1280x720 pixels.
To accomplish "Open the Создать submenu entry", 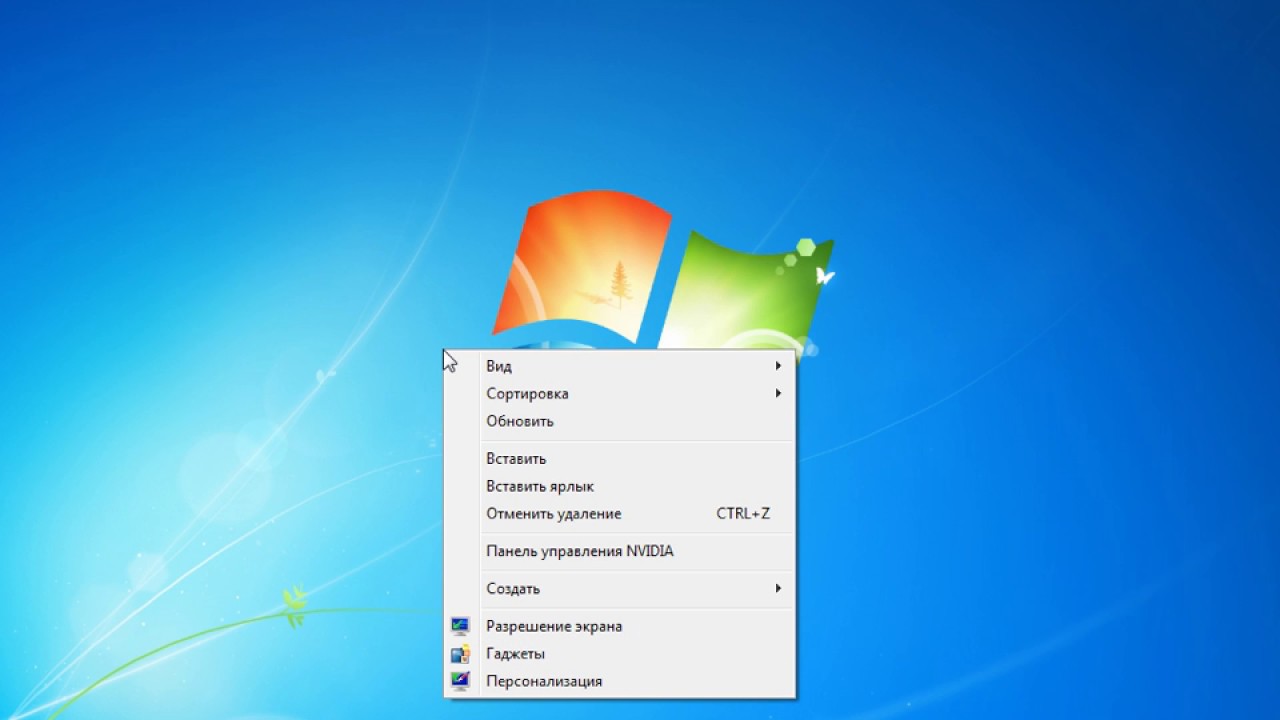I will coord(619,589).
